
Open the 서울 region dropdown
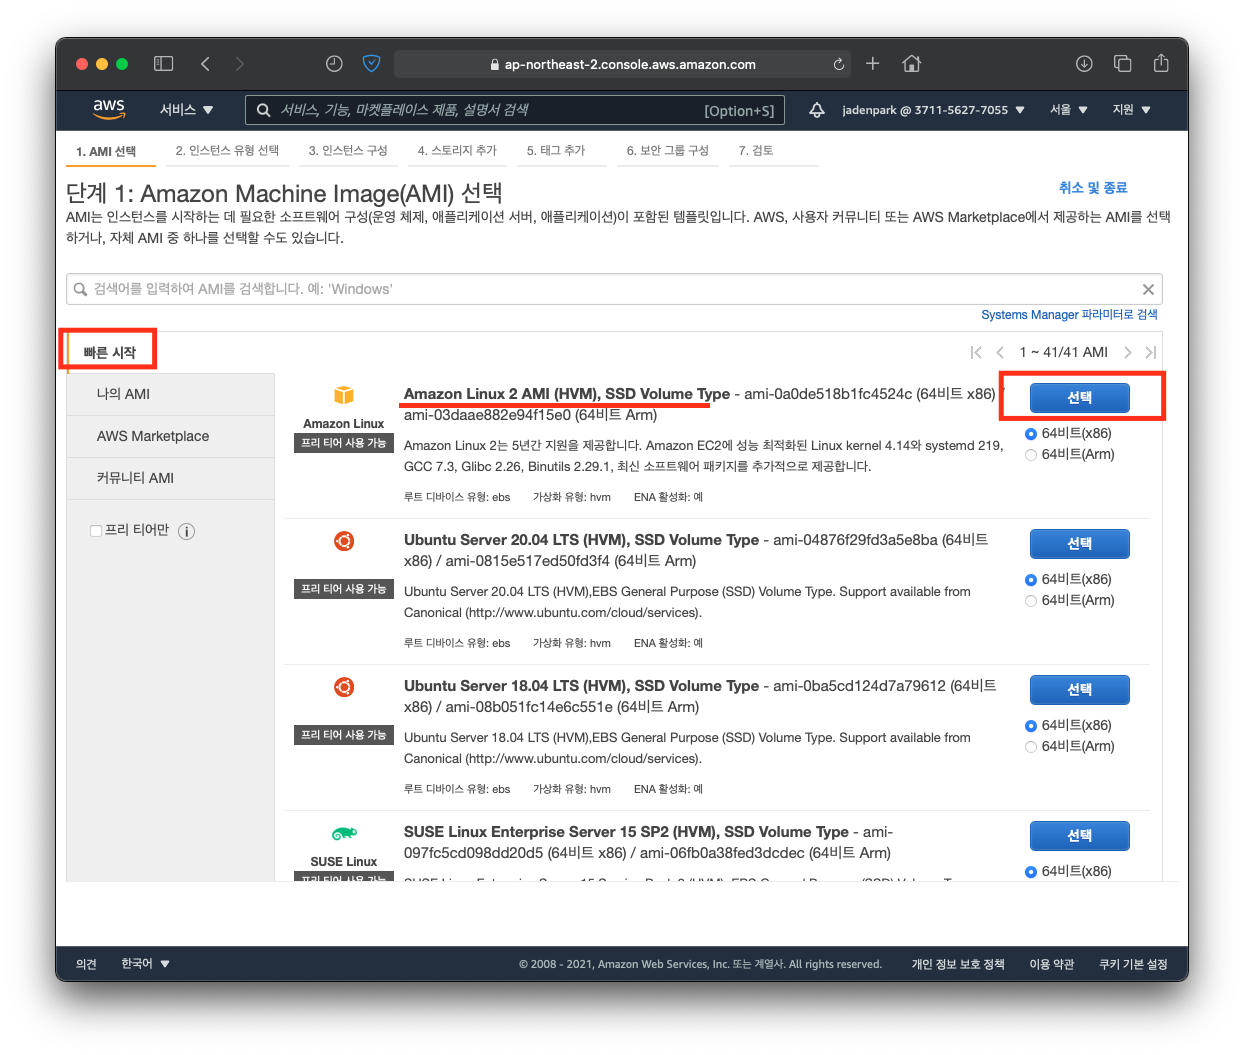(x=1068, y=110)
